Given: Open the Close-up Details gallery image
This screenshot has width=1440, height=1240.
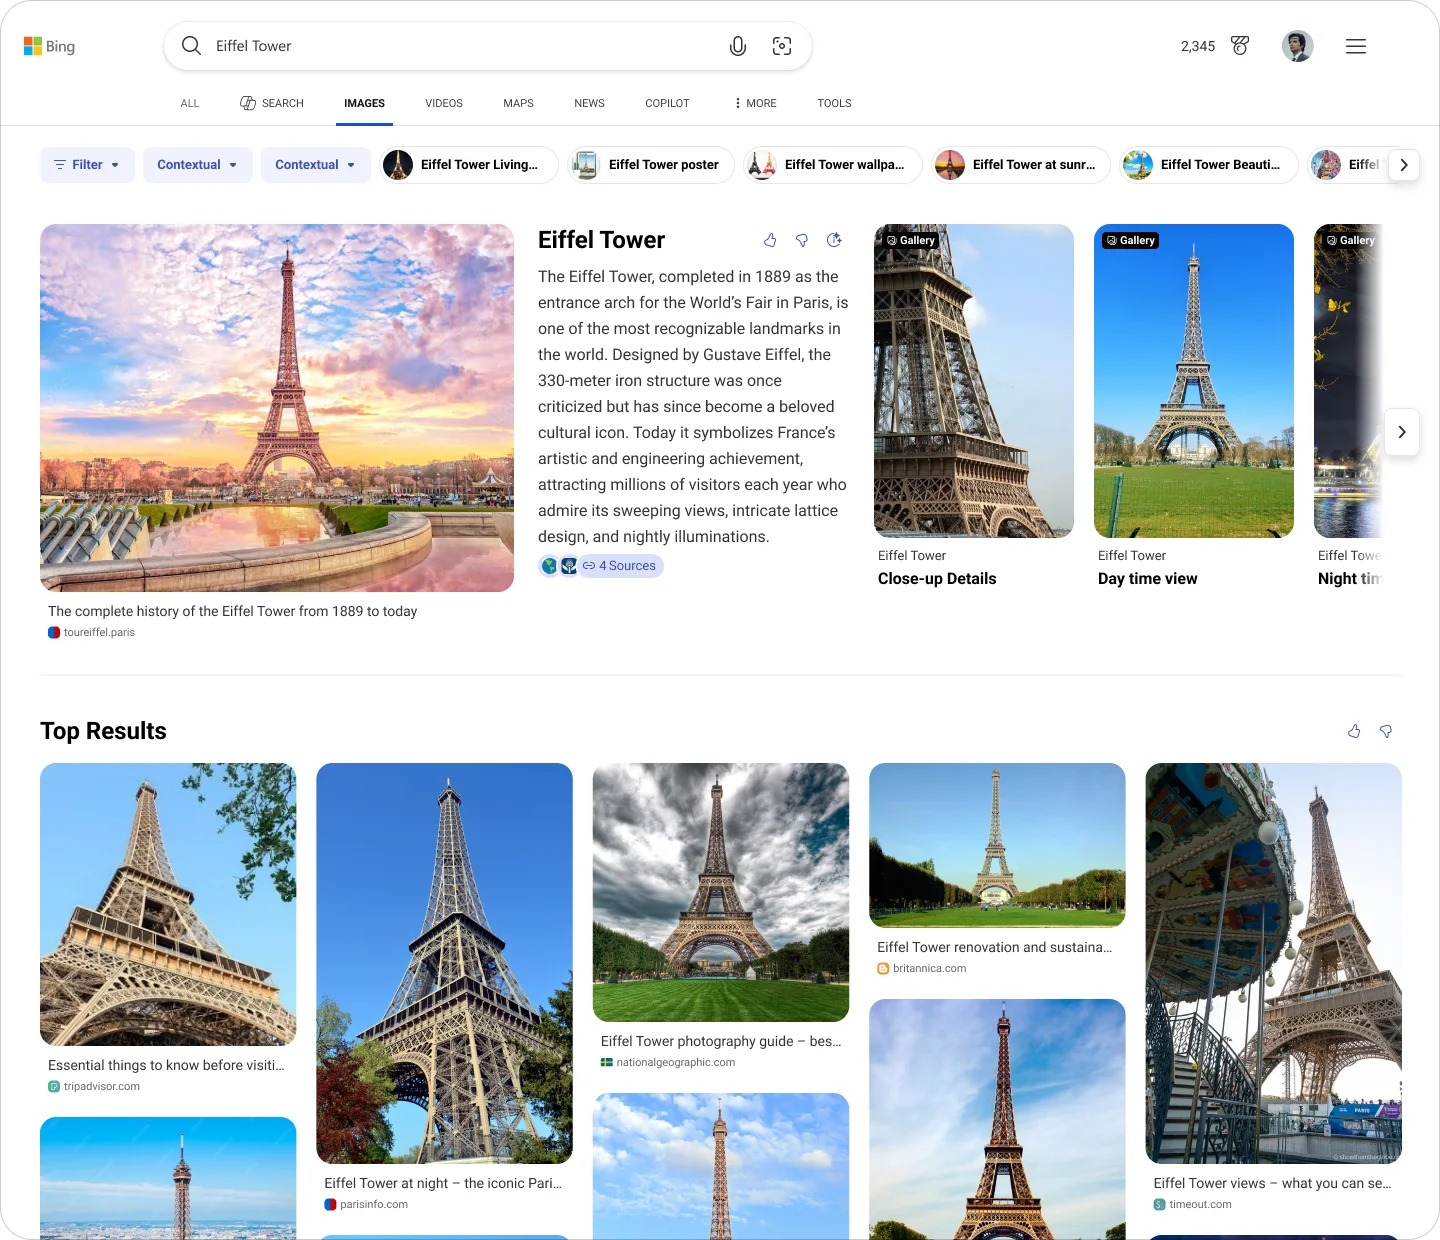Looking at the screenshot, I should tap(973, 380).
